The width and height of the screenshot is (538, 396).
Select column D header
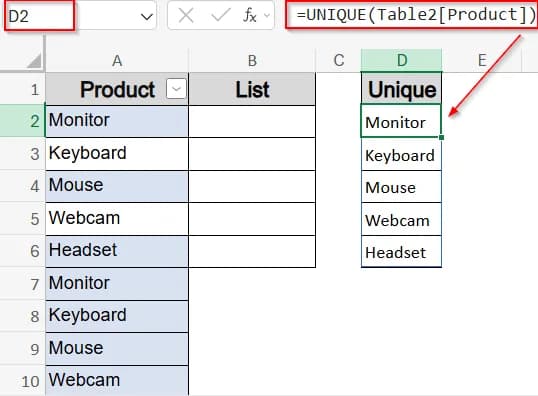[x=401, y=61]
